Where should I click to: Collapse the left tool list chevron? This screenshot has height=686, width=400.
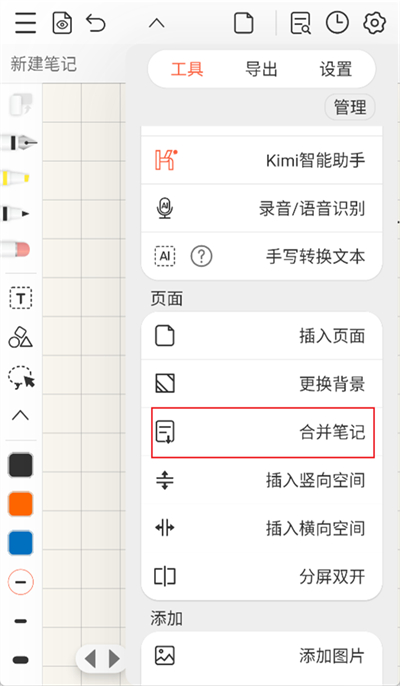[x=20, y=415]
